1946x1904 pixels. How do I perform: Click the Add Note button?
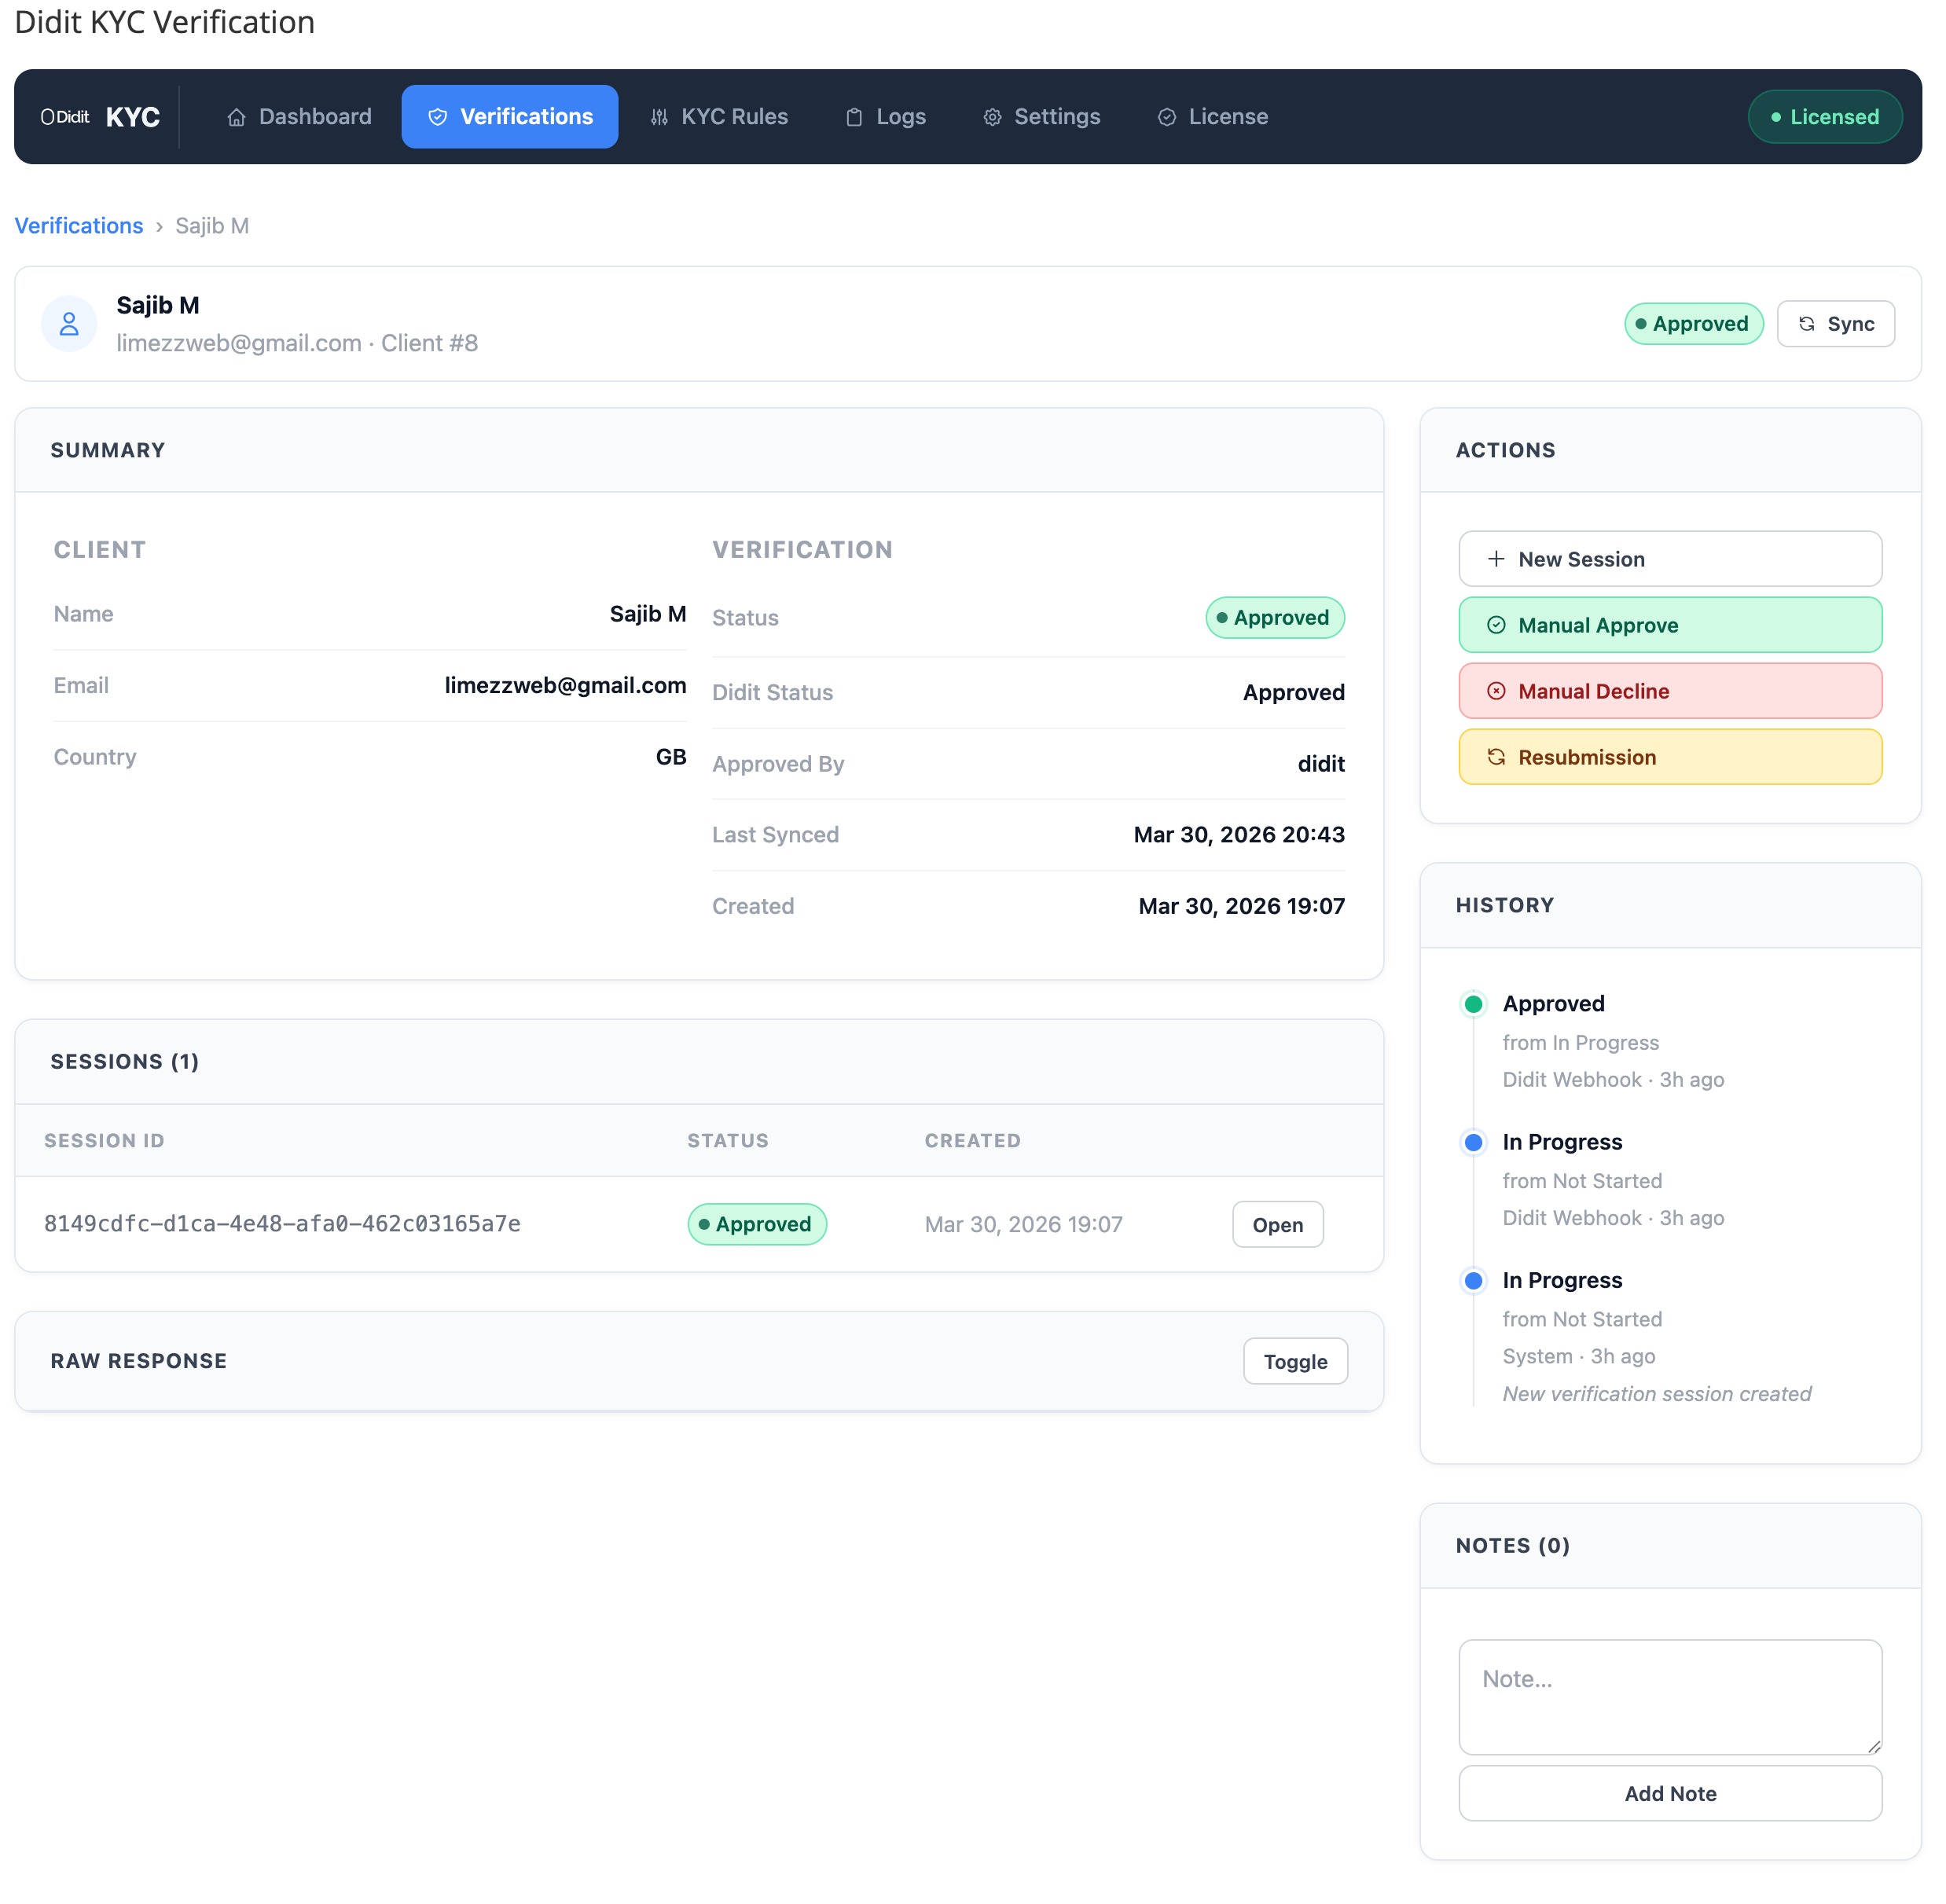tap(1669, 1793)
